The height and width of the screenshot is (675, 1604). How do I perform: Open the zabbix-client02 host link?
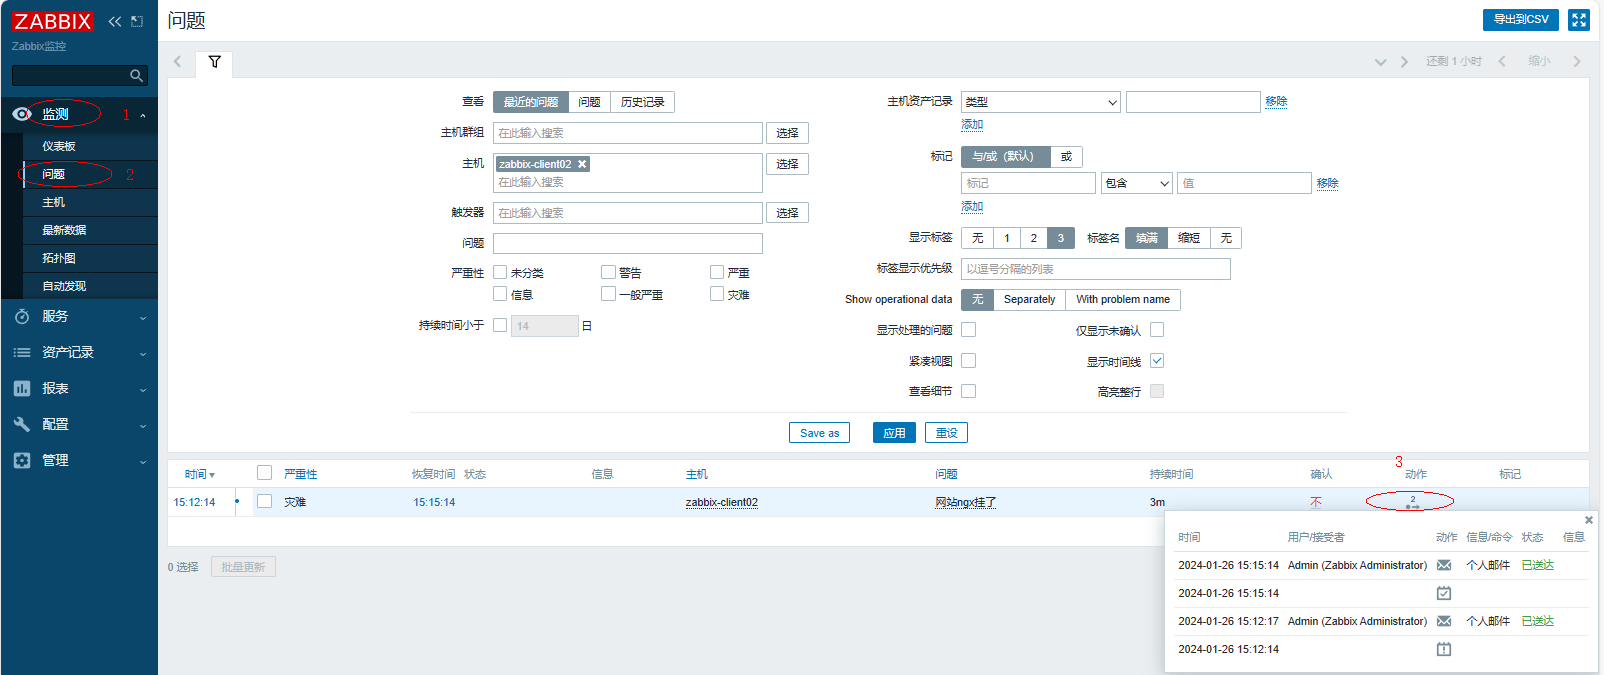721,502
